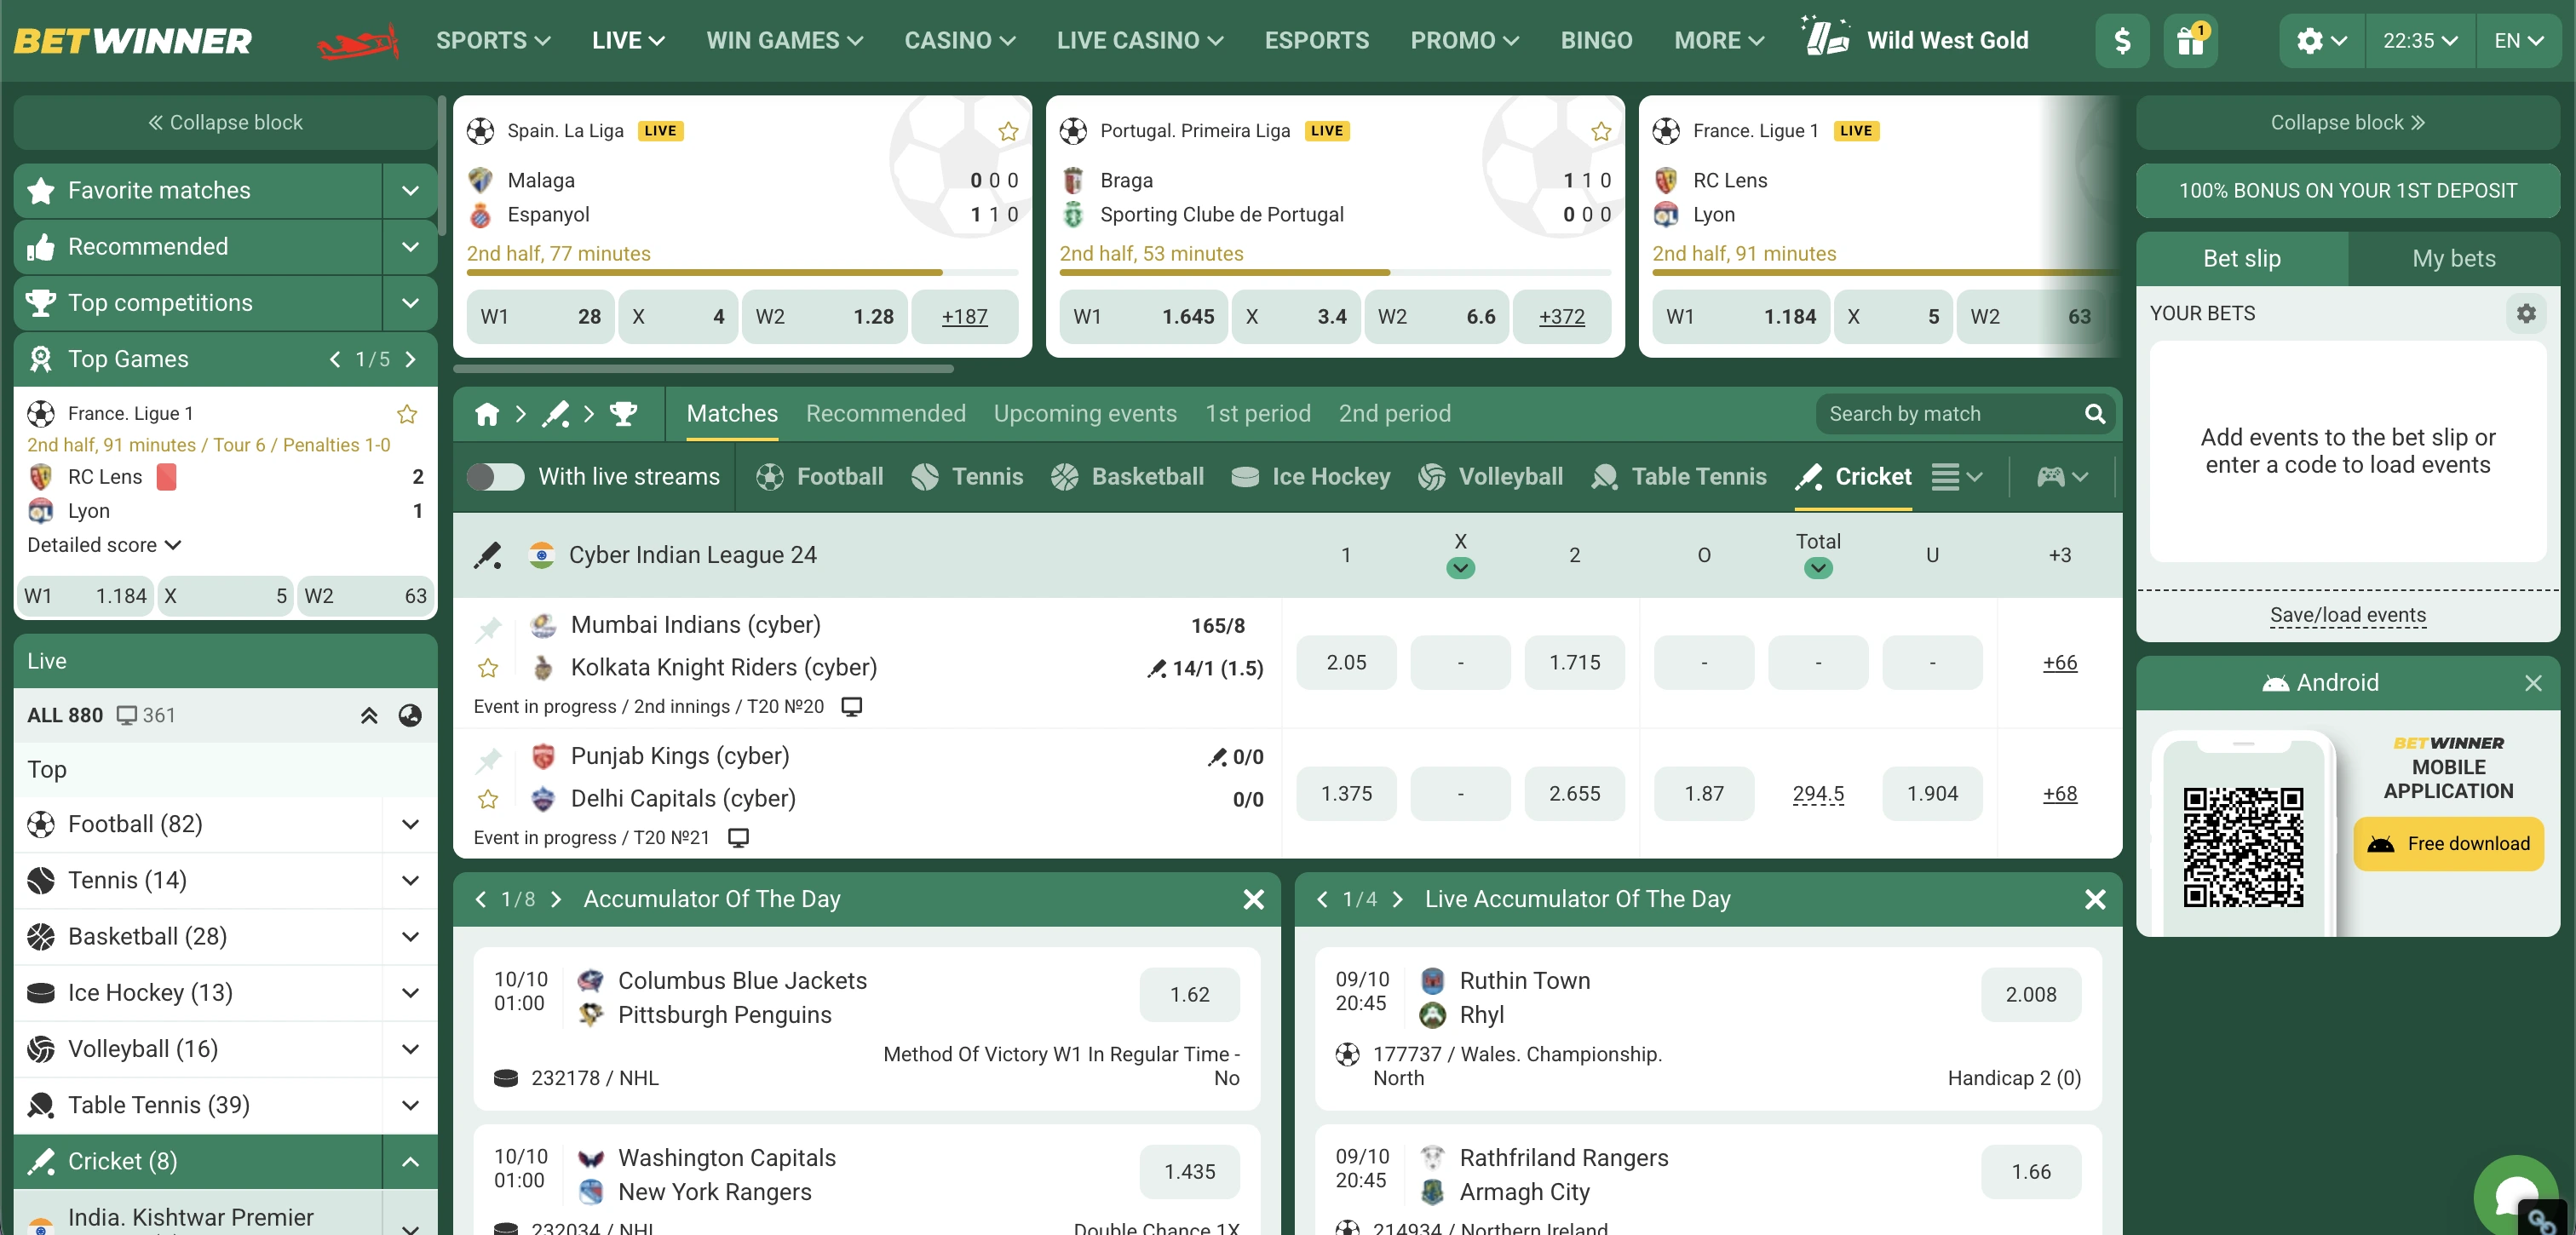
Task: Select odds 2.05 for Mumbai Indians
Action: [1346, 663]
